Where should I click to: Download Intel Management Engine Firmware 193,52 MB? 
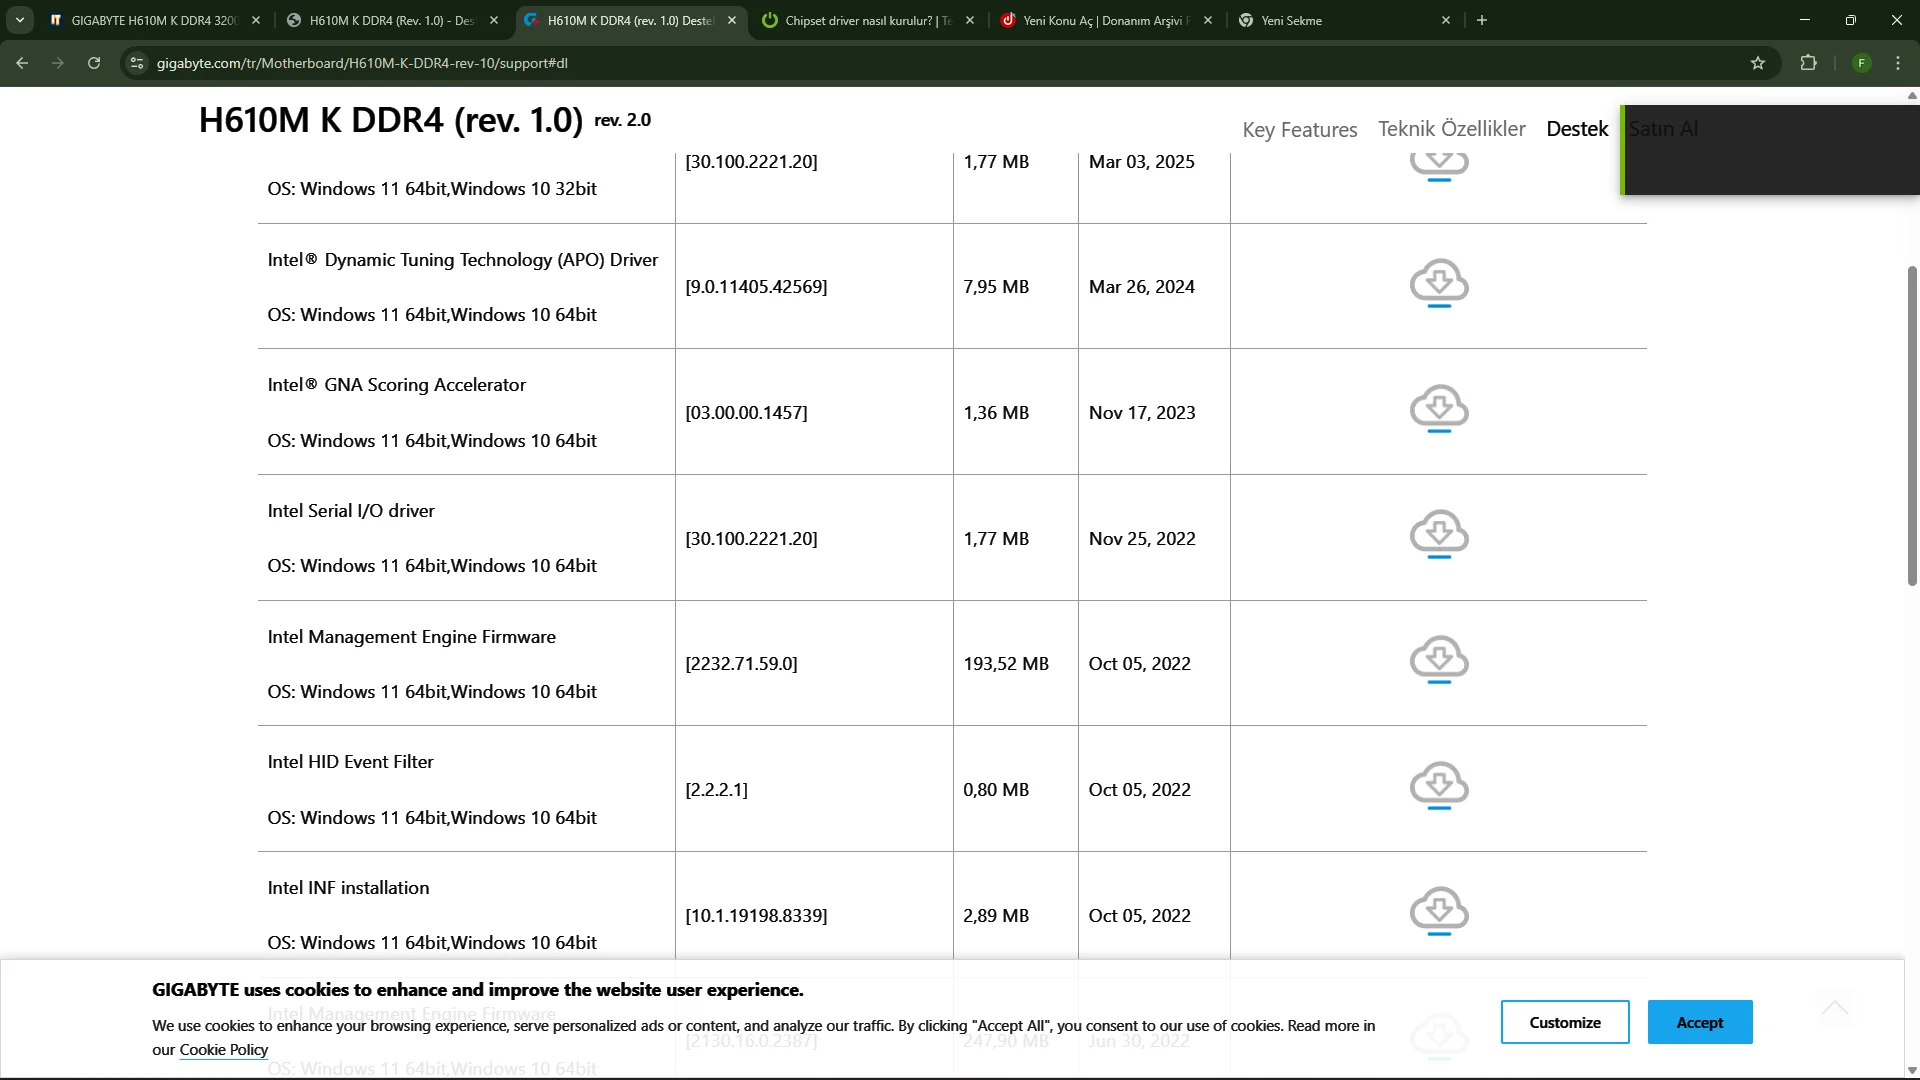1438,660
